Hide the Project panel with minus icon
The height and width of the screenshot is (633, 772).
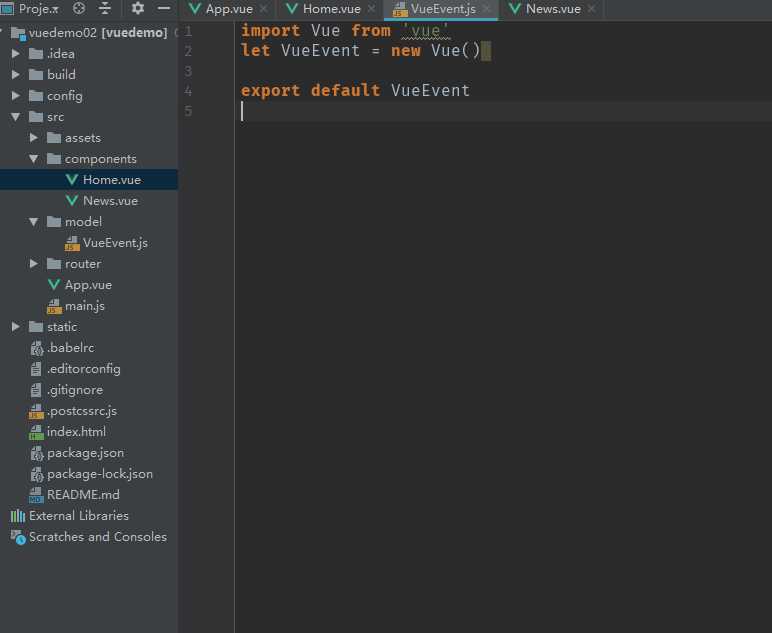[x=164, y=8]
